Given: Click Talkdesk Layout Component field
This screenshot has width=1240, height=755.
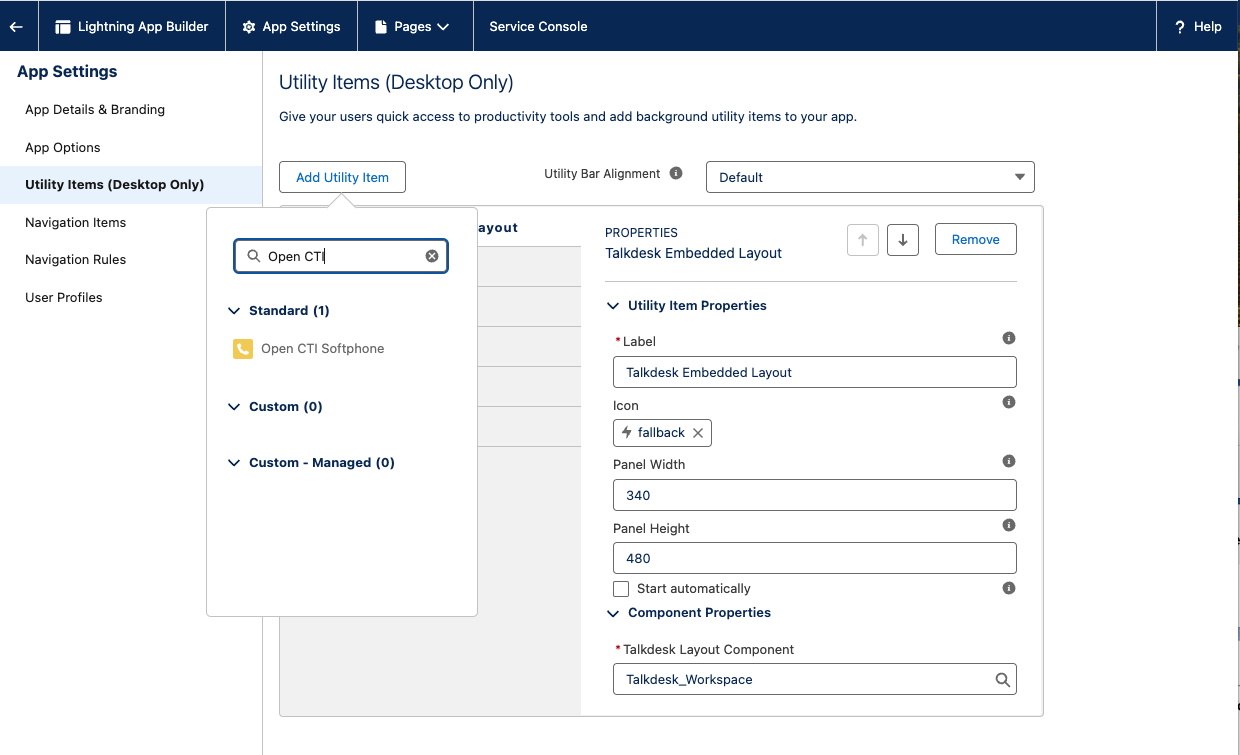Looking at the screenshot, I should coord(814,679).
